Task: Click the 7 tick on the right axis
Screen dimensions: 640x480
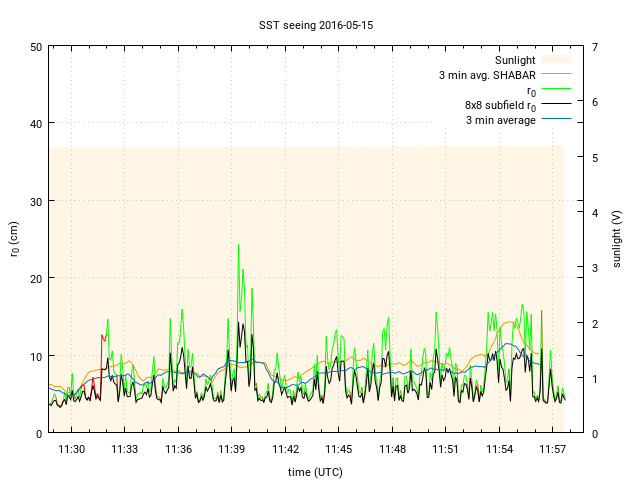Action: pos(595,47)
